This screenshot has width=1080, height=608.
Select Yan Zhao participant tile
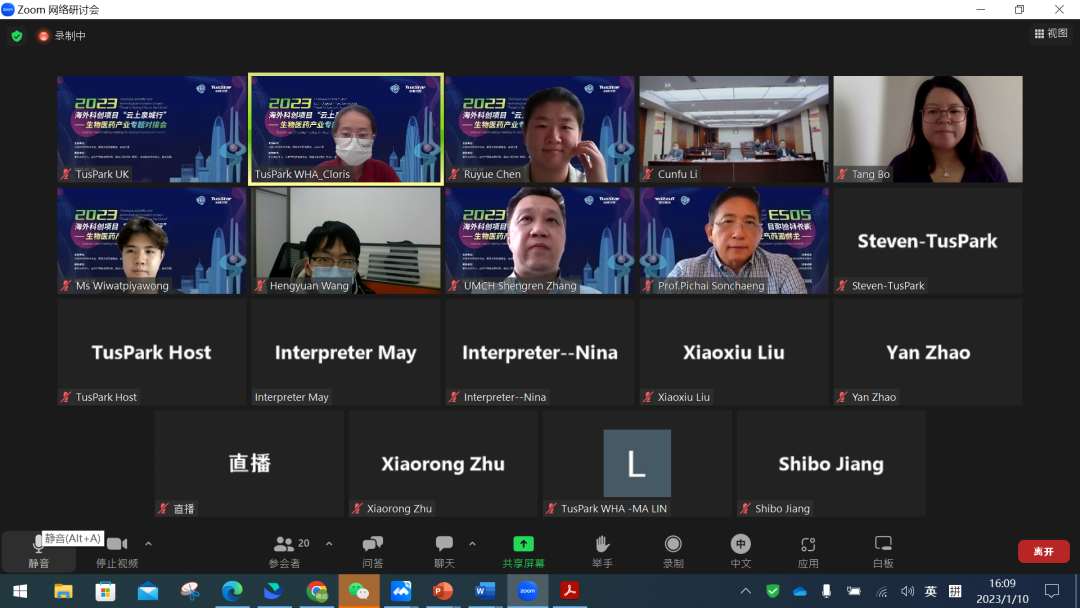click(x=928, y=352)
